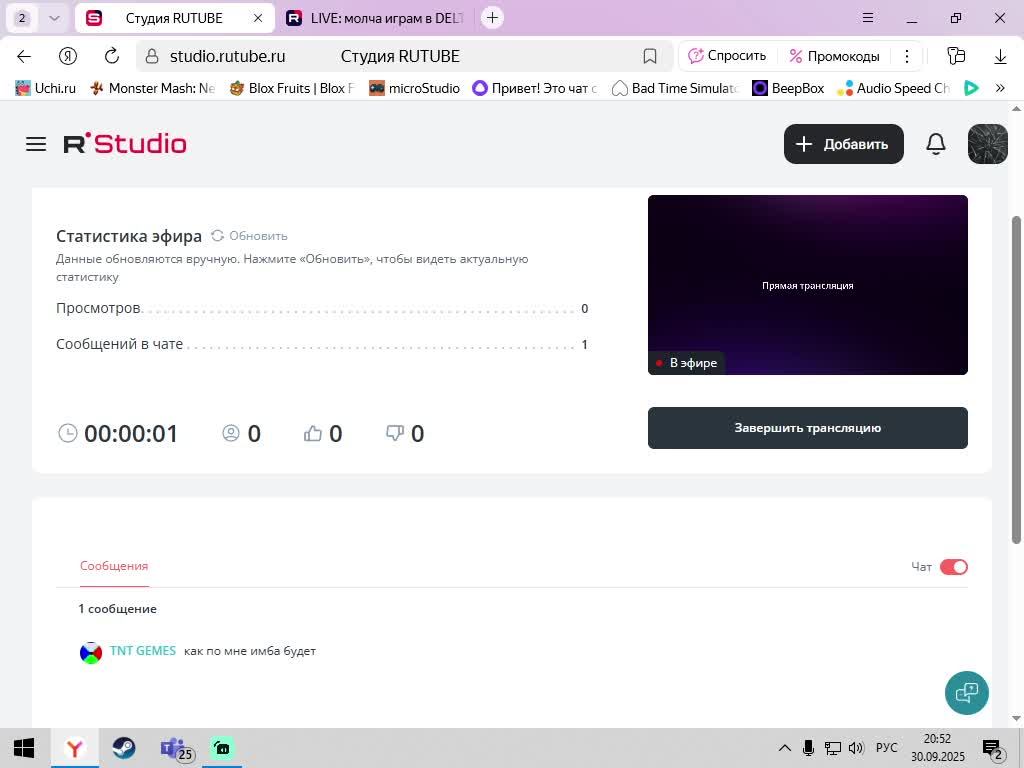This screenshot has height=768, width=1024.
Task: Open the Windows notification center
Action: pyautogui.click(x=994, y=748)
